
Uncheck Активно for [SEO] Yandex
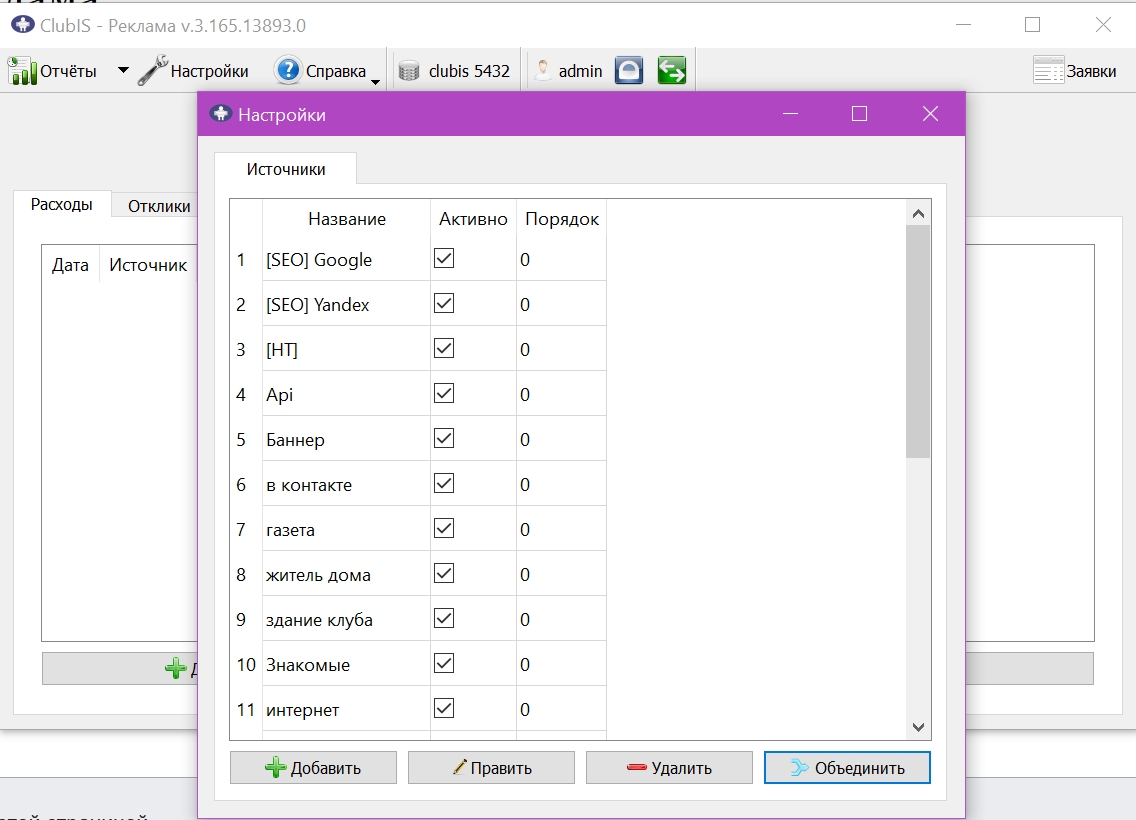pyautogui.click(x=444, y=304)
